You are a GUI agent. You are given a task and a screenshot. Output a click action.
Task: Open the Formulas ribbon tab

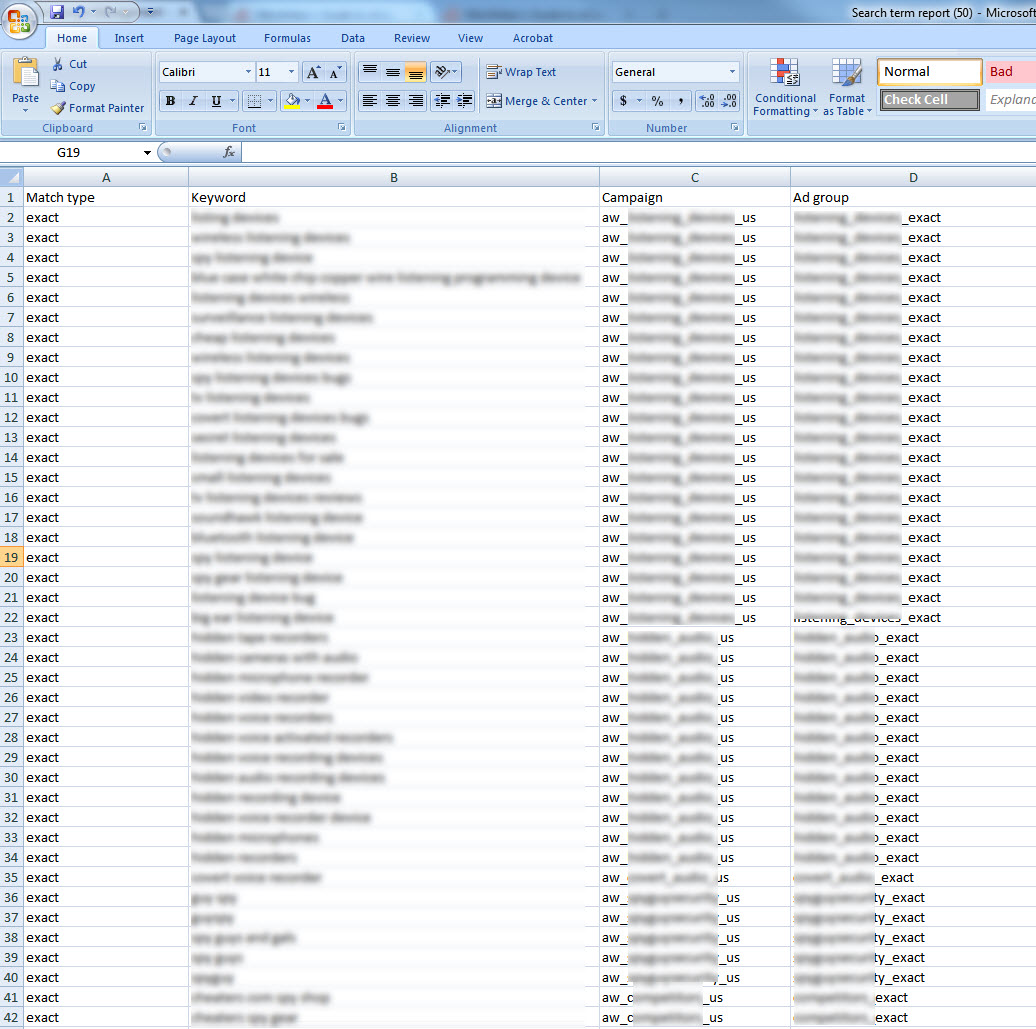pyautogui.click(x=287, y=38)
